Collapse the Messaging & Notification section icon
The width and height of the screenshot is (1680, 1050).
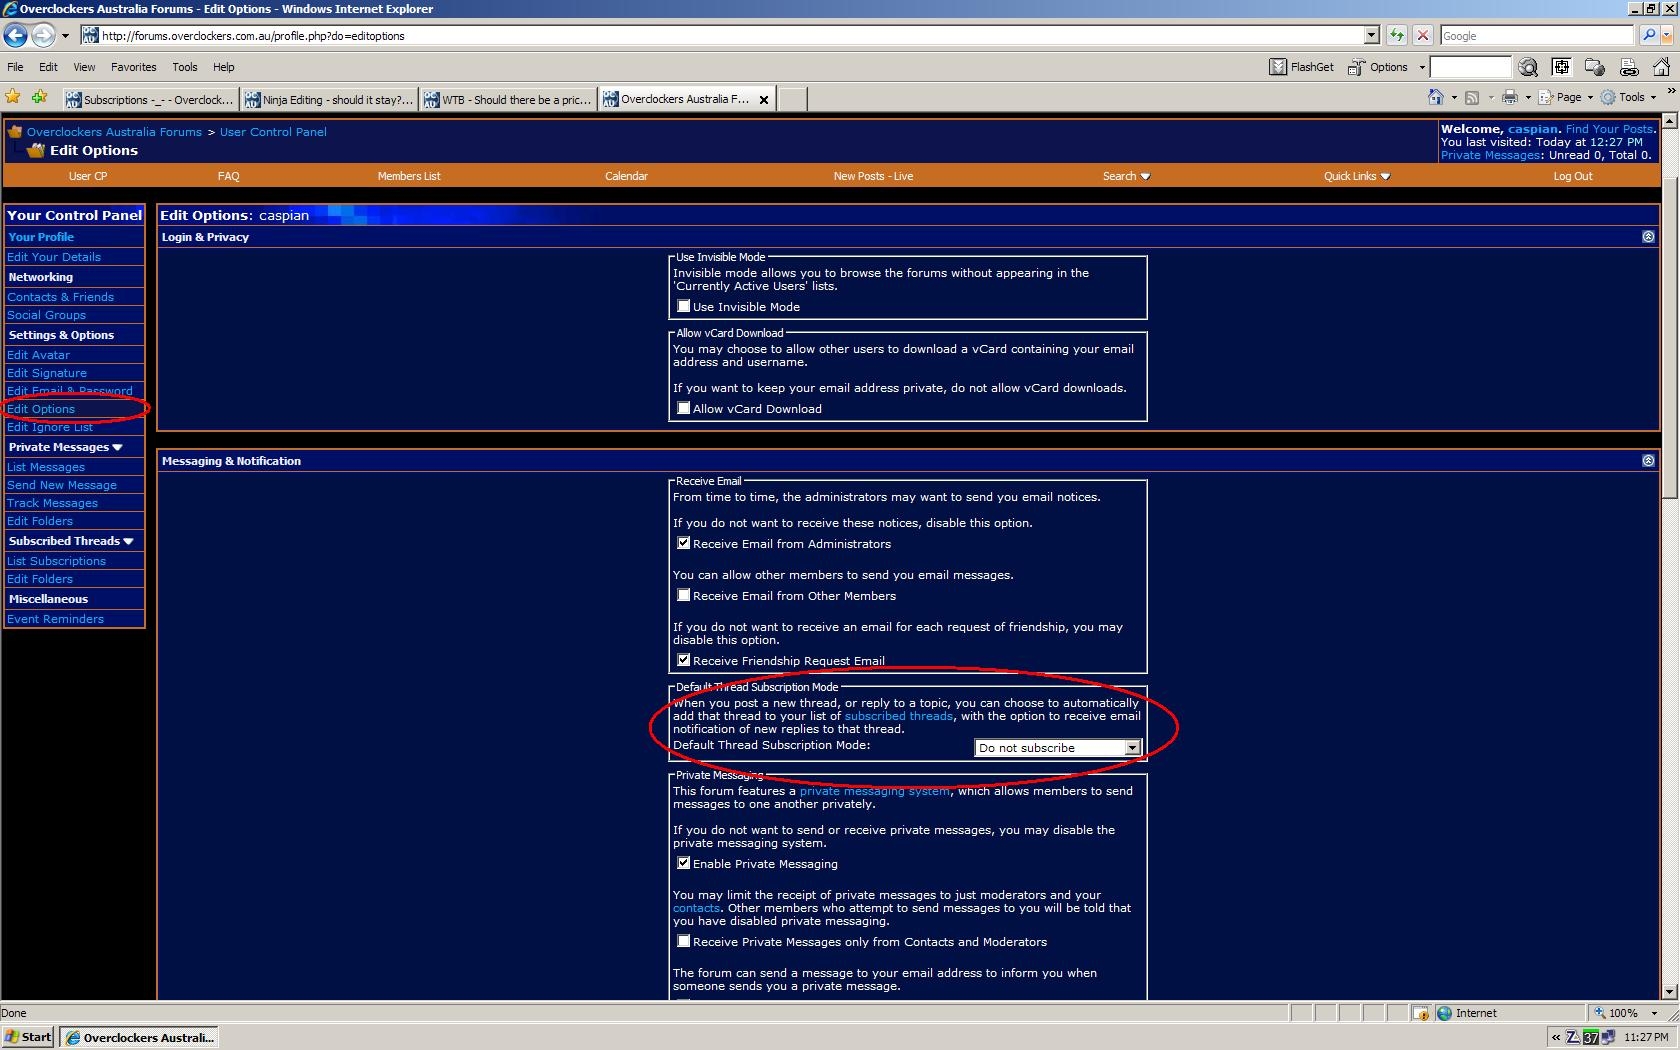point(1648,461)
